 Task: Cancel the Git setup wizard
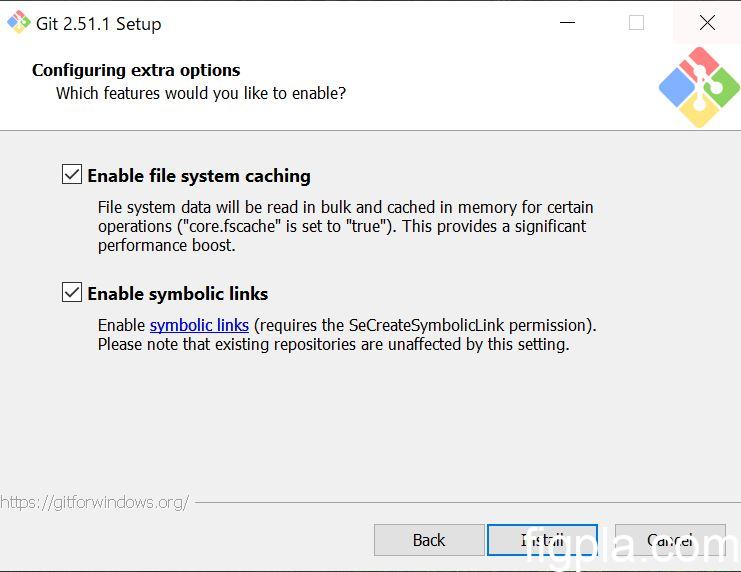point(670,540)
